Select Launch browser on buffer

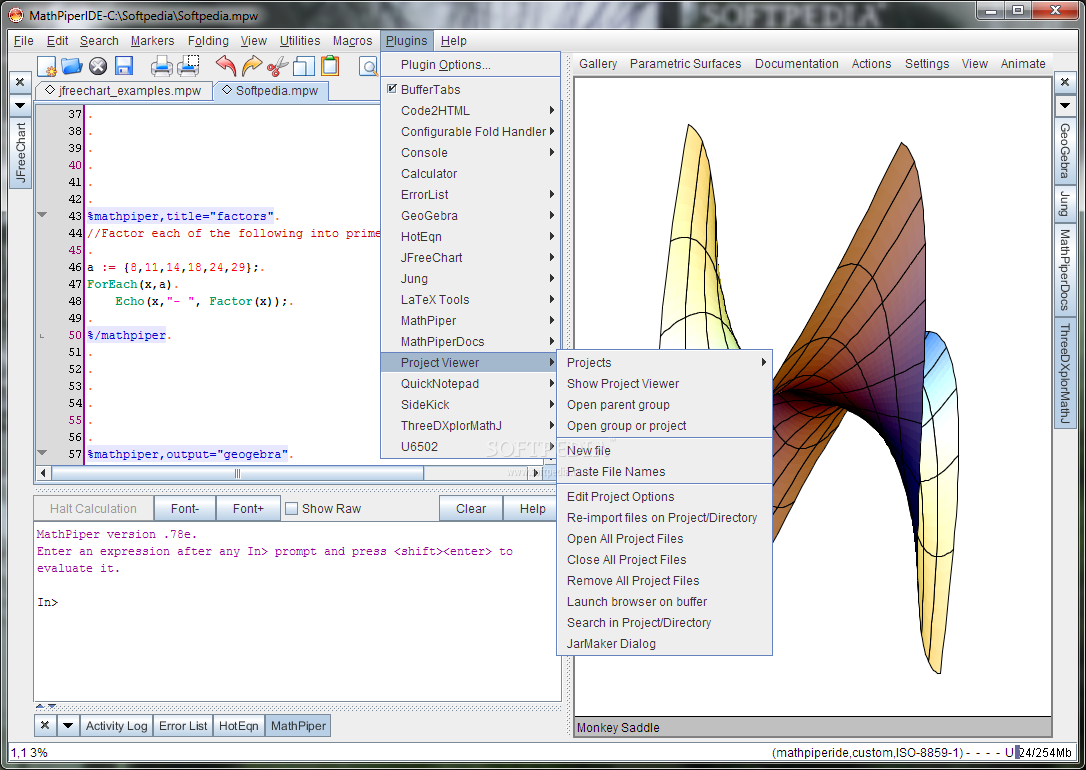point(665,602)
